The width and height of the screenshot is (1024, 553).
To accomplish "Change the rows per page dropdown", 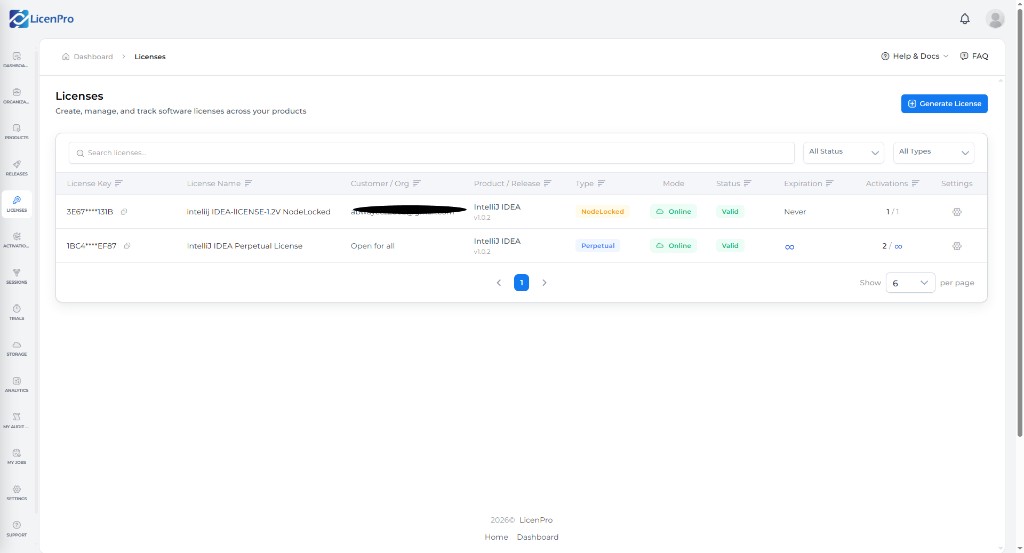I will [x=910, y=283].
